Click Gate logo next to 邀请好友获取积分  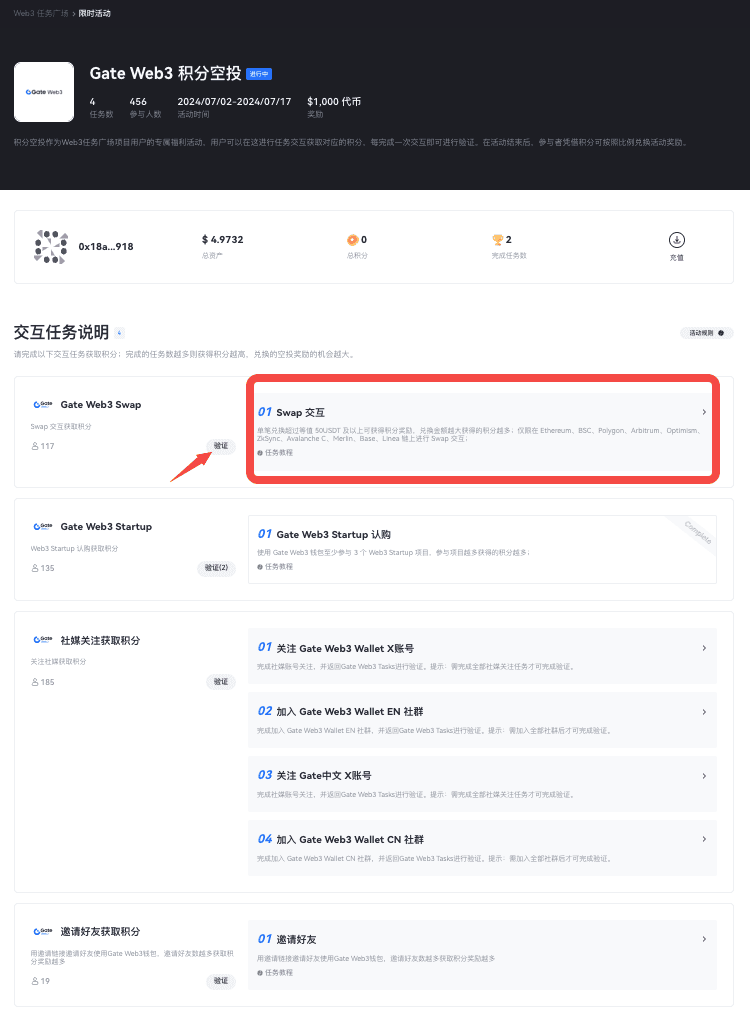click(42, 931)
